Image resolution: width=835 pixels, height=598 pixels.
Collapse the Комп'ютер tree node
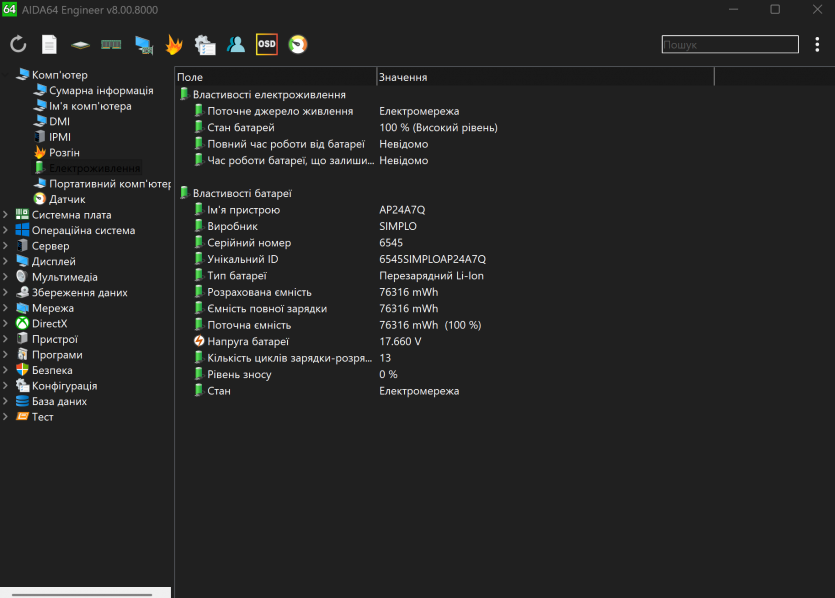(x=6, y=75)
